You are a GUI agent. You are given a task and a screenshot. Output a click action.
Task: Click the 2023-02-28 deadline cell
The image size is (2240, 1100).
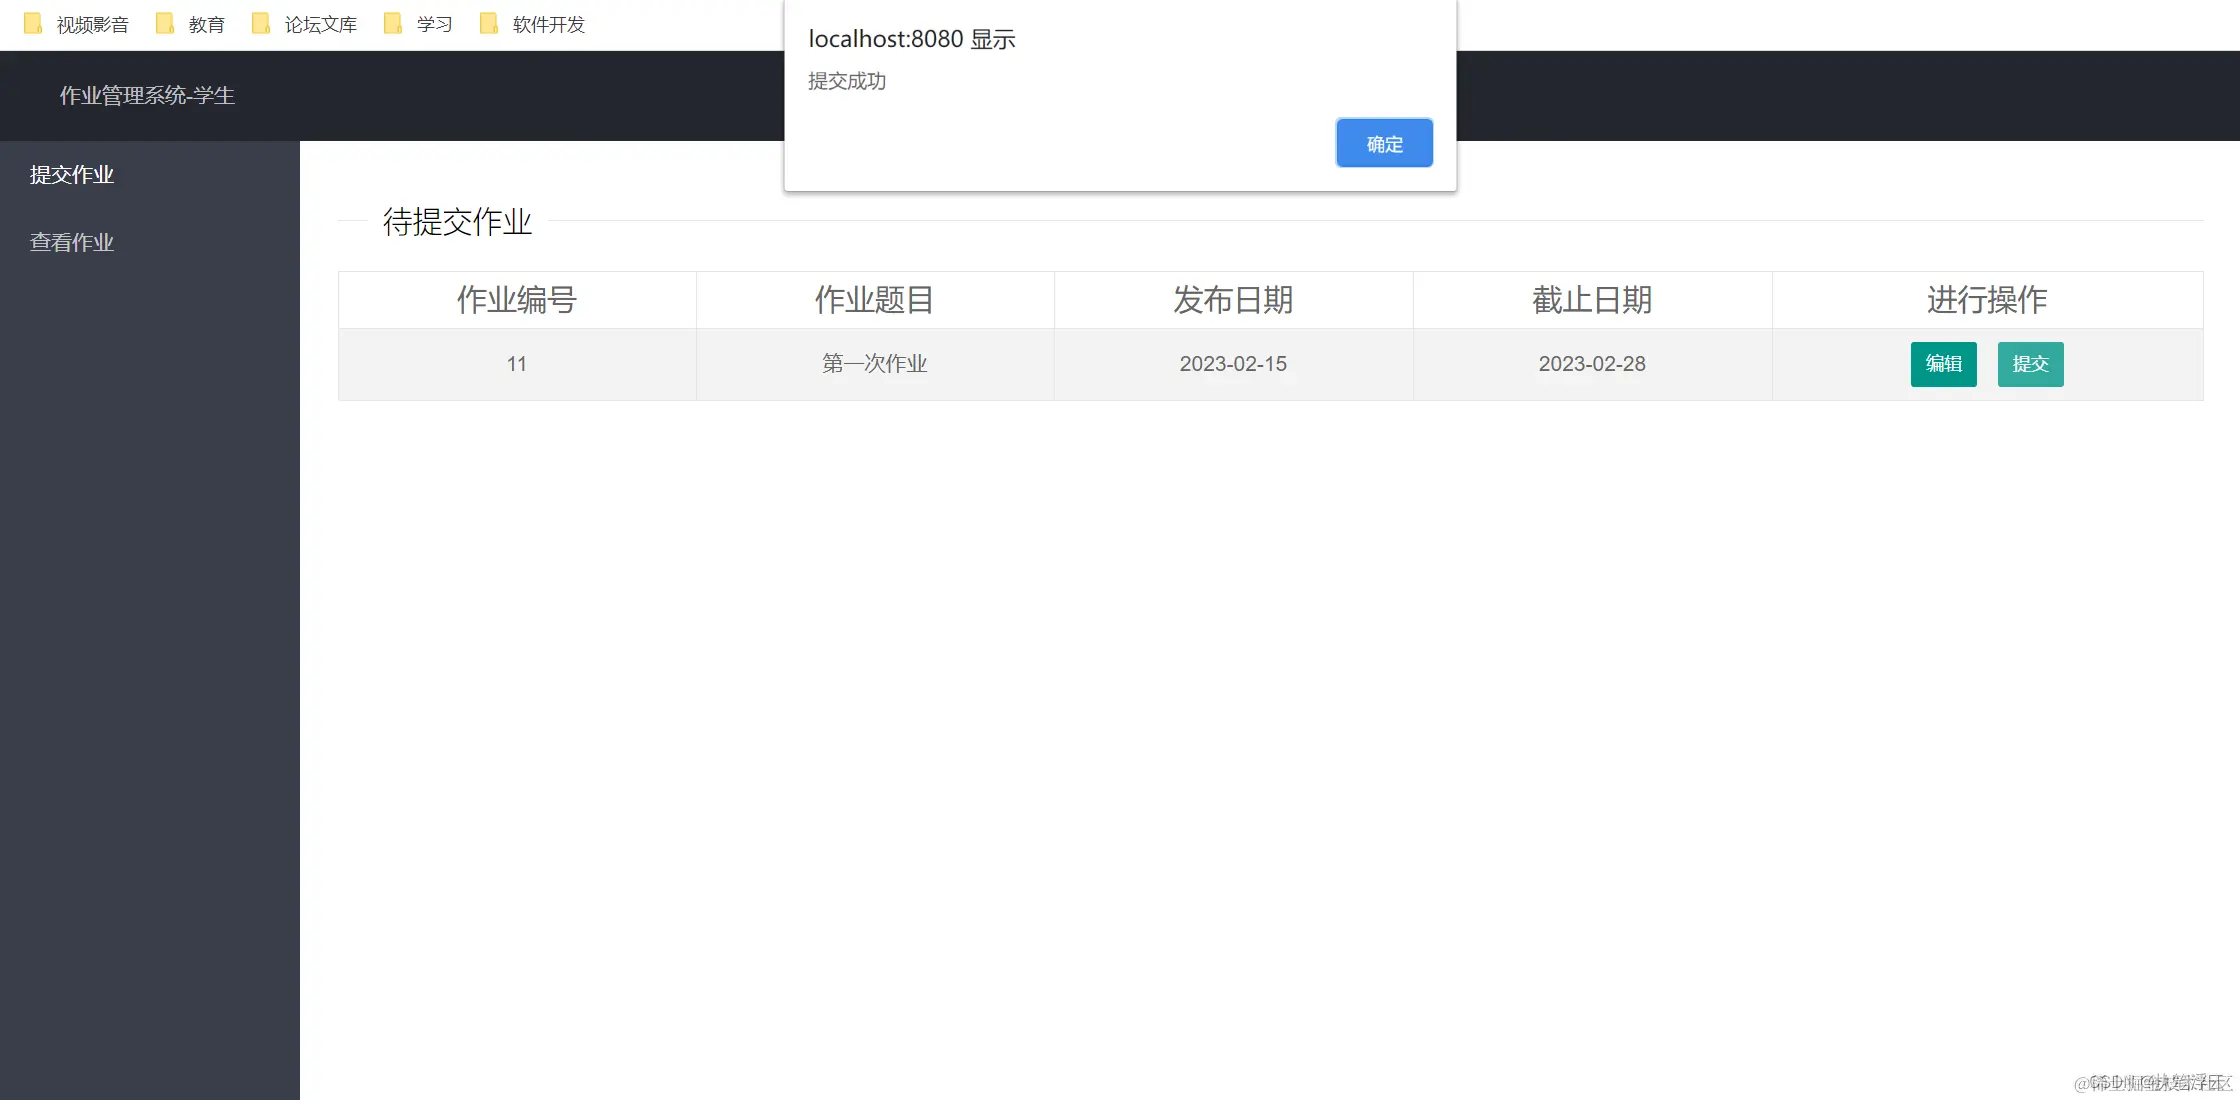coord(1592,364)
